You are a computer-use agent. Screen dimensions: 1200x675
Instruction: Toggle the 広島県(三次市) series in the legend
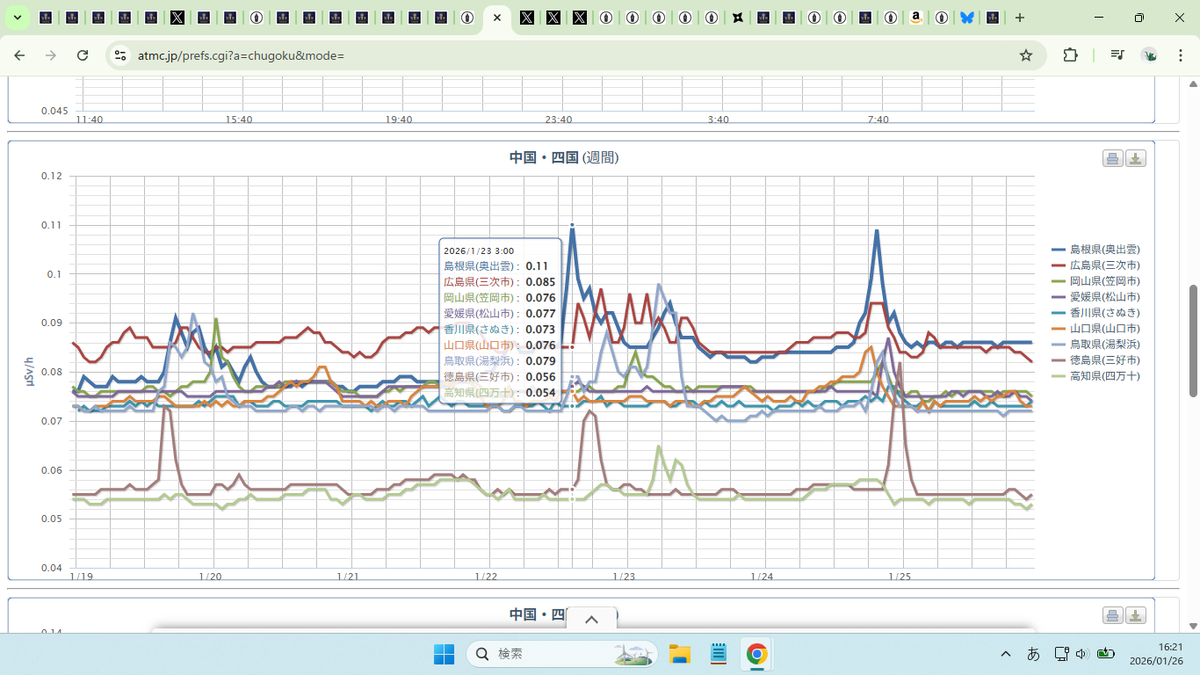(x=1096, y=265)
